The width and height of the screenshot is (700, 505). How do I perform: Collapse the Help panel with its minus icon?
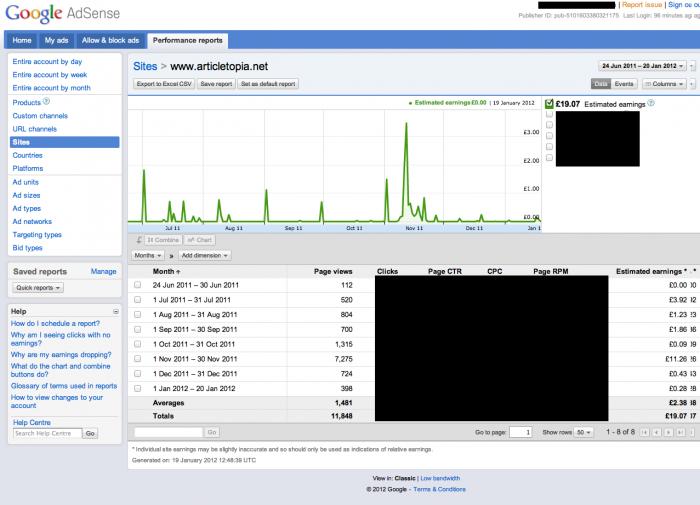[116, 311]
